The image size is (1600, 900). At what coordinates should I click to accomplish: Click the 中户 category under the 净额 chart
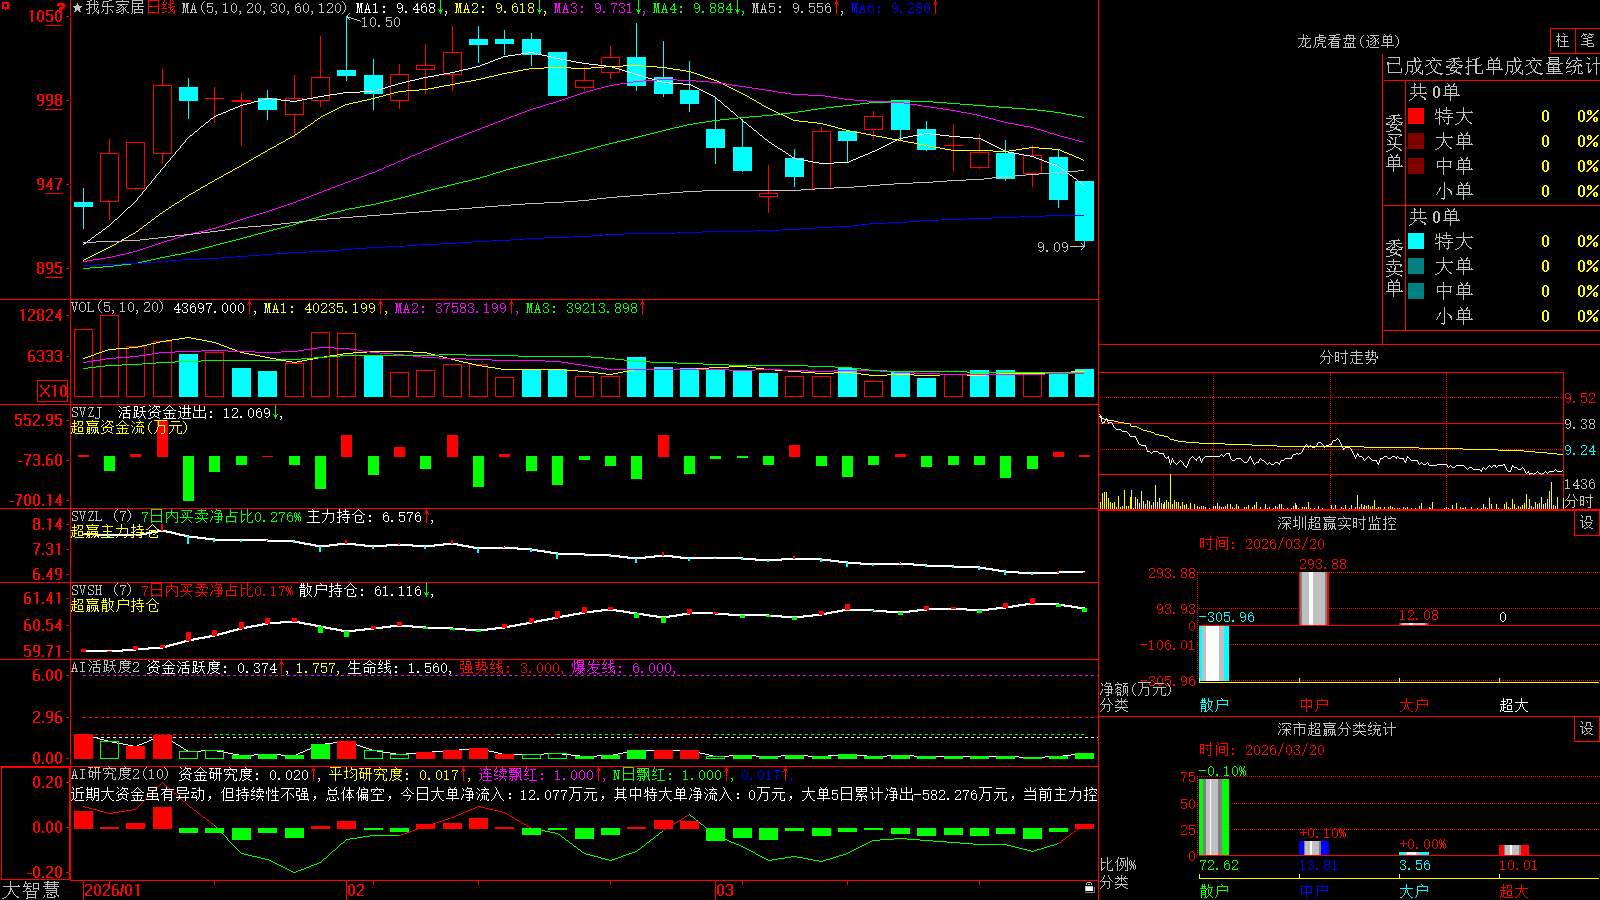(1314, 705)
